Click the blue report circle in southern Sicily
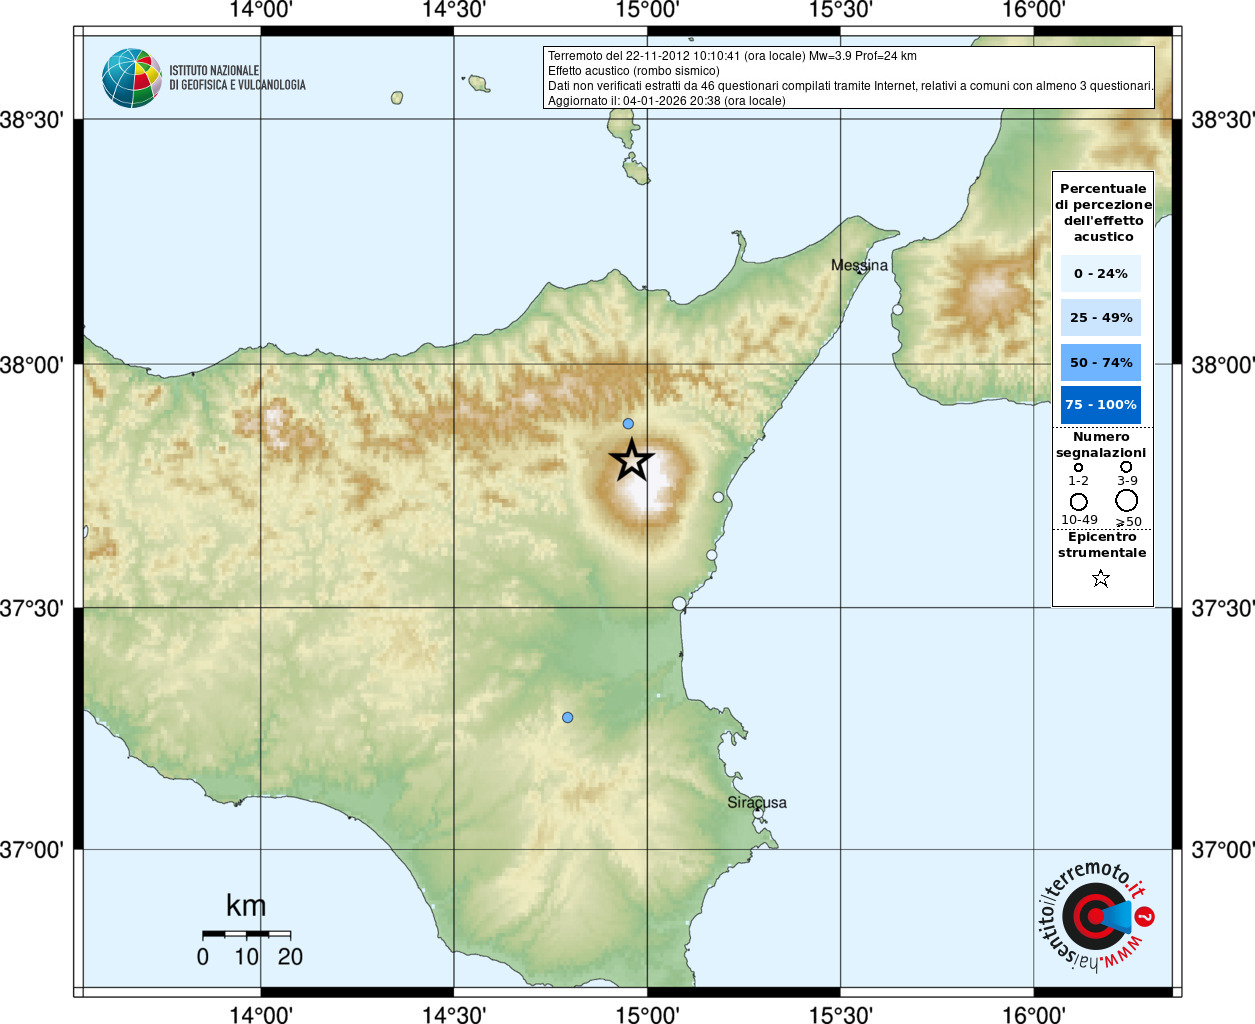 click(x=567, y=717)
